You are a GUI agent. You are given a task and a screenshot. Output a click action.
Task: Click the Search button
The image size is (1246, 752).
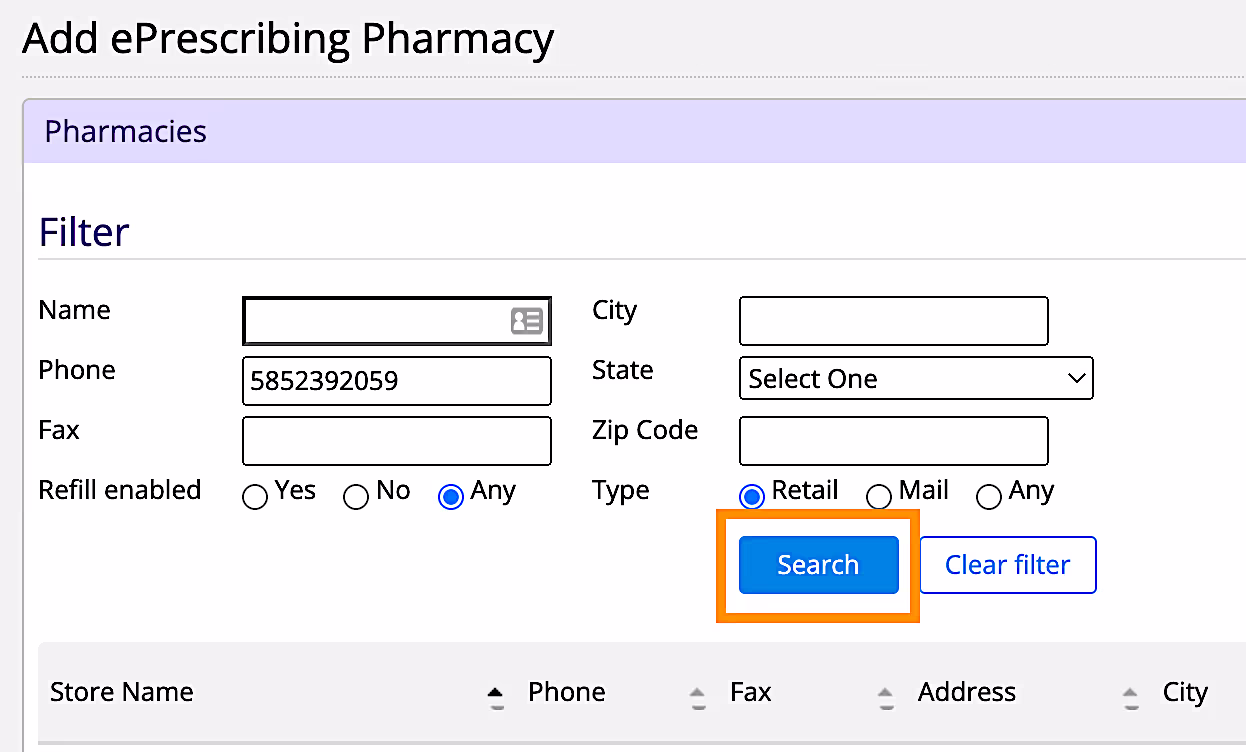818,565
